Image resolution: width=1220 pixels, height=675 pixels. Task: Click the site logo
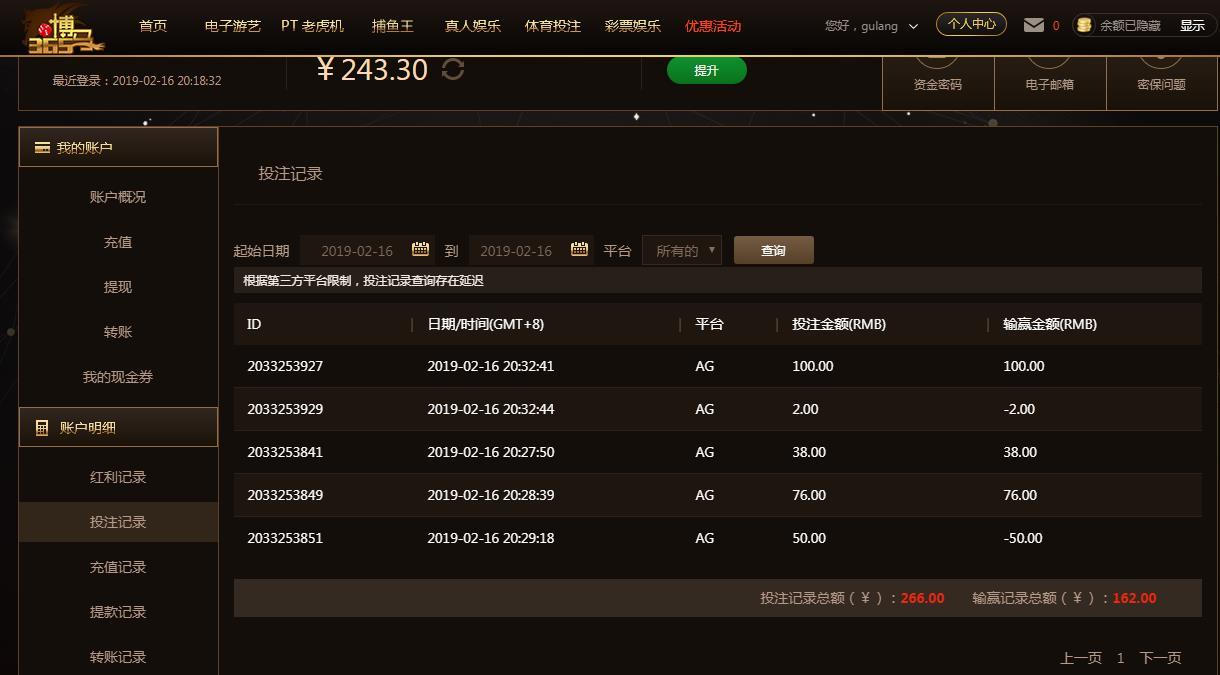tap(61, 28)
